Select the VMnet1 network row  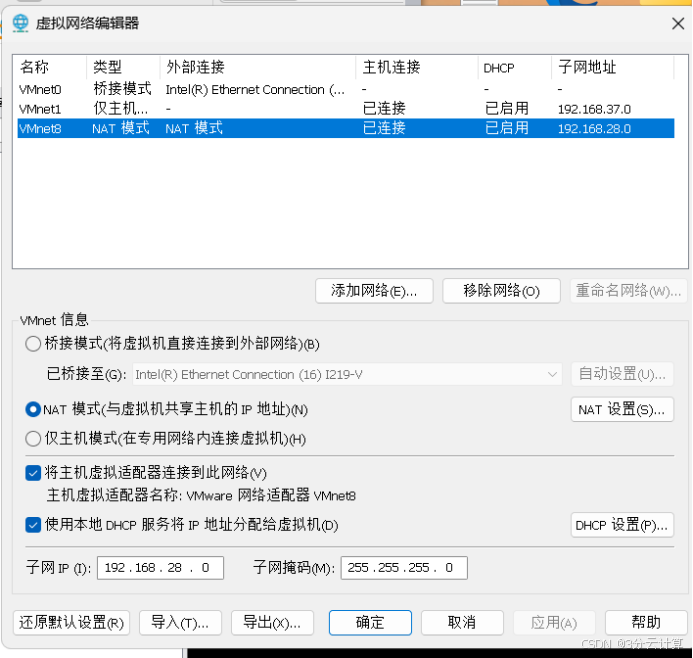coord(346,109)
